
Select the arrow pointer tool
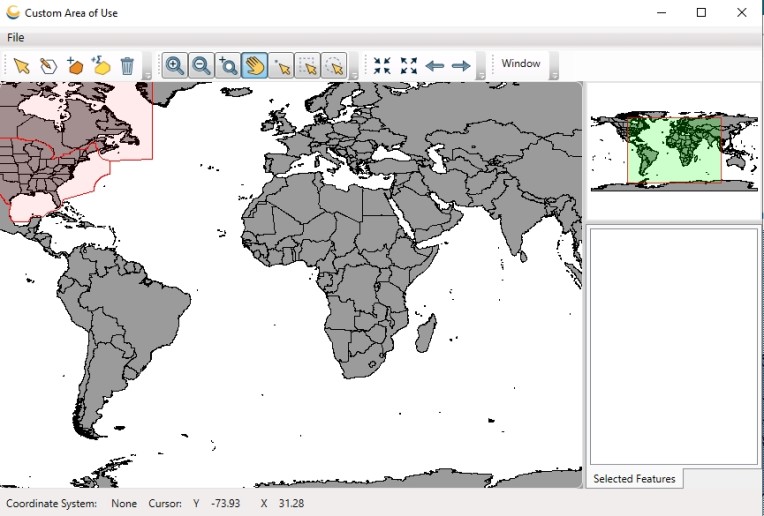pyautogui.click(x=22, y=66)
